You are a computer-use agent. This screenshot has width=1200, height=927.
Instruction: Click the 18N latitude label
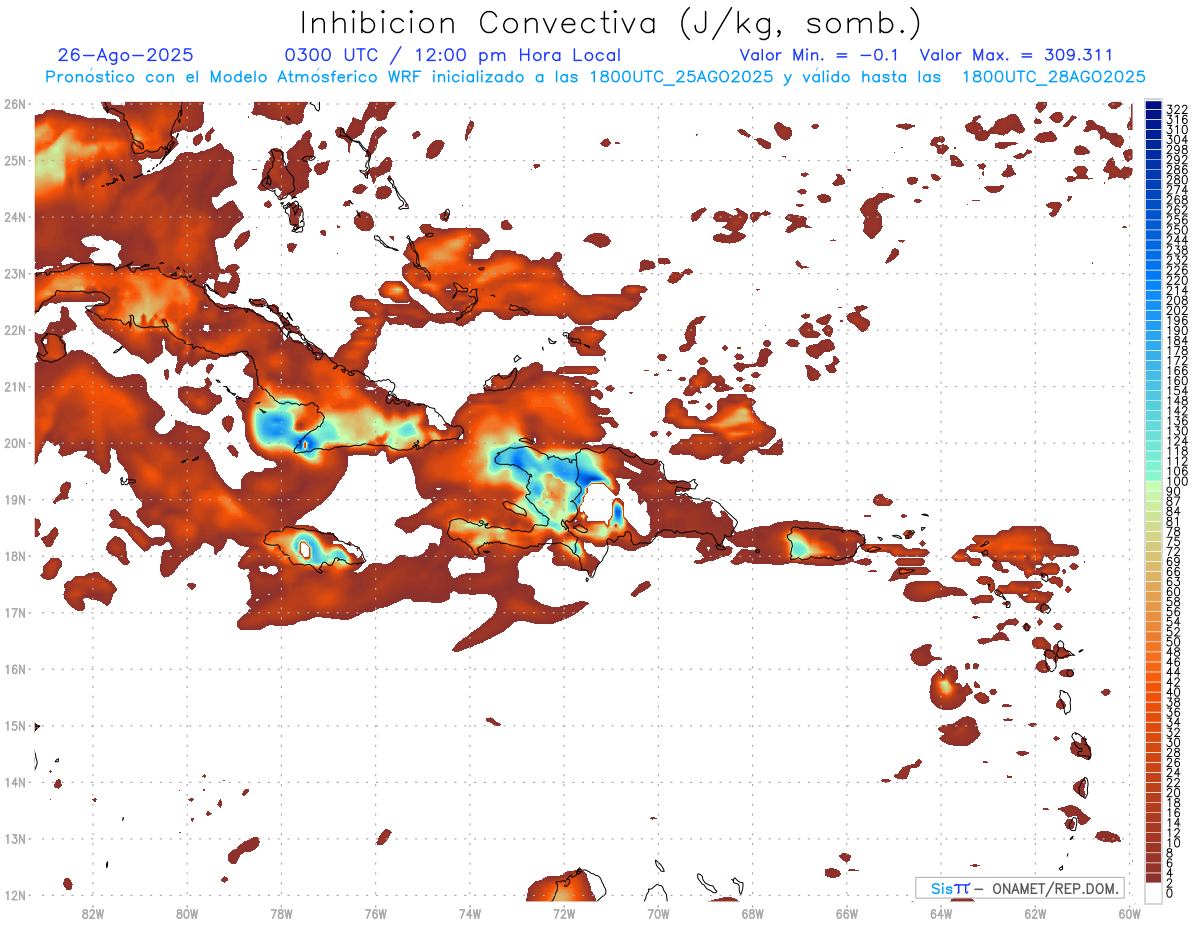click(14, 556)
